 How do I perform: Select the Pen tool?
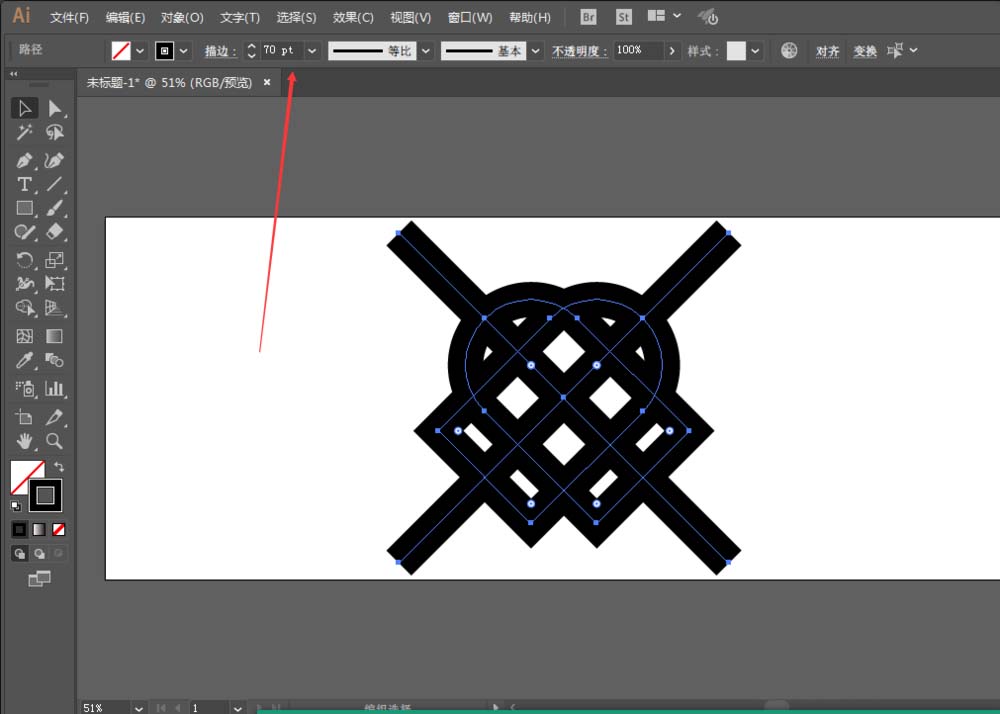tap(24, 160)
